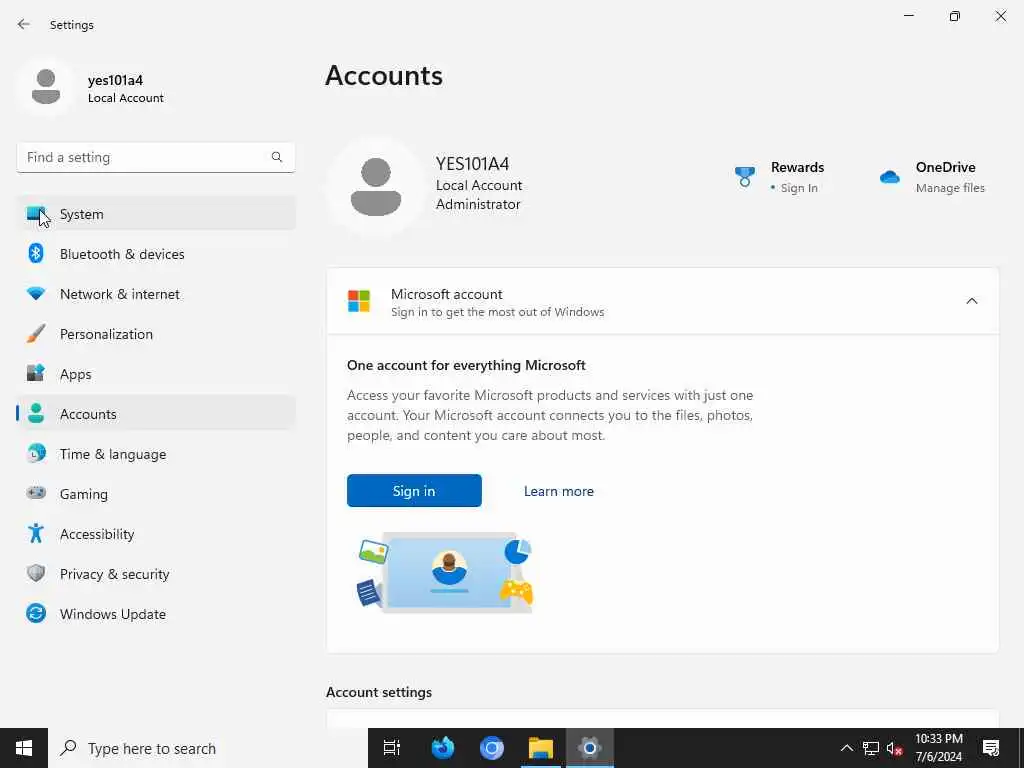Click OneDrive Manage files text
Viewport: 1024px width, 768px height.
pyautogui.click(x=950, y=188)
